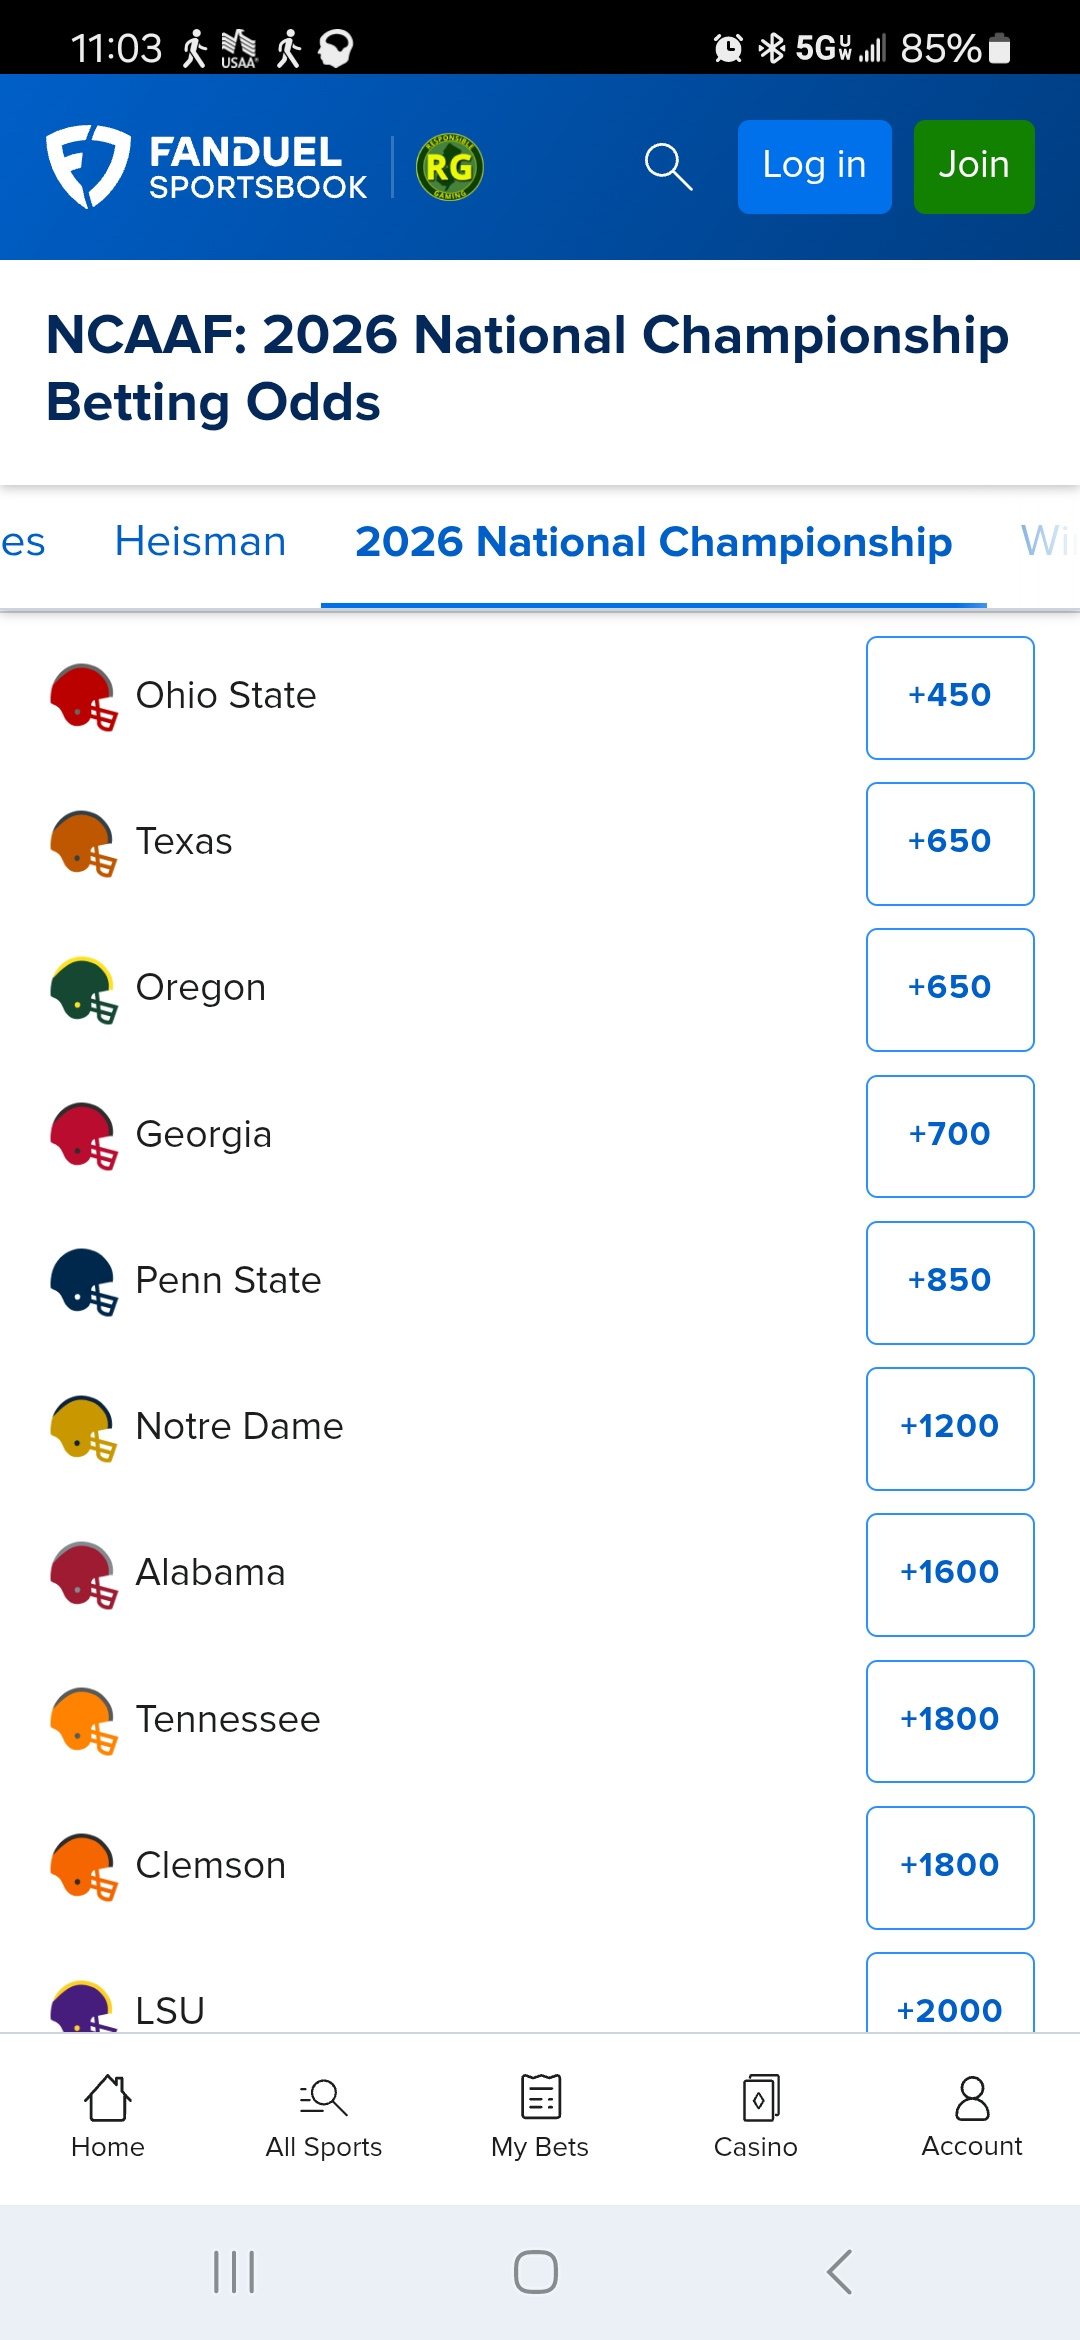The image size is (1080, 2340).
Task: Open the My Bets section
Action: [x=540, y=2116]
